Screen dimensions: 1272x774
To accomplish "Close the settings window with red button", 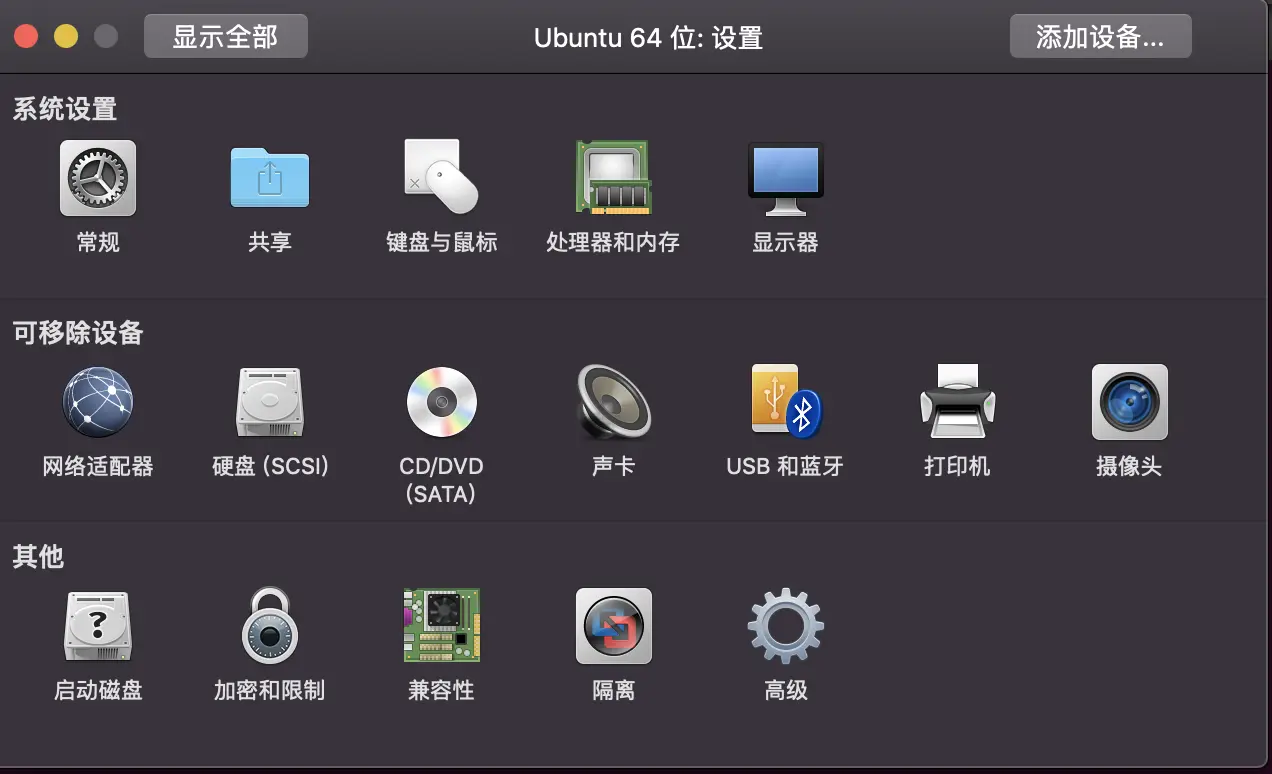I will click(x=26, y=37).
